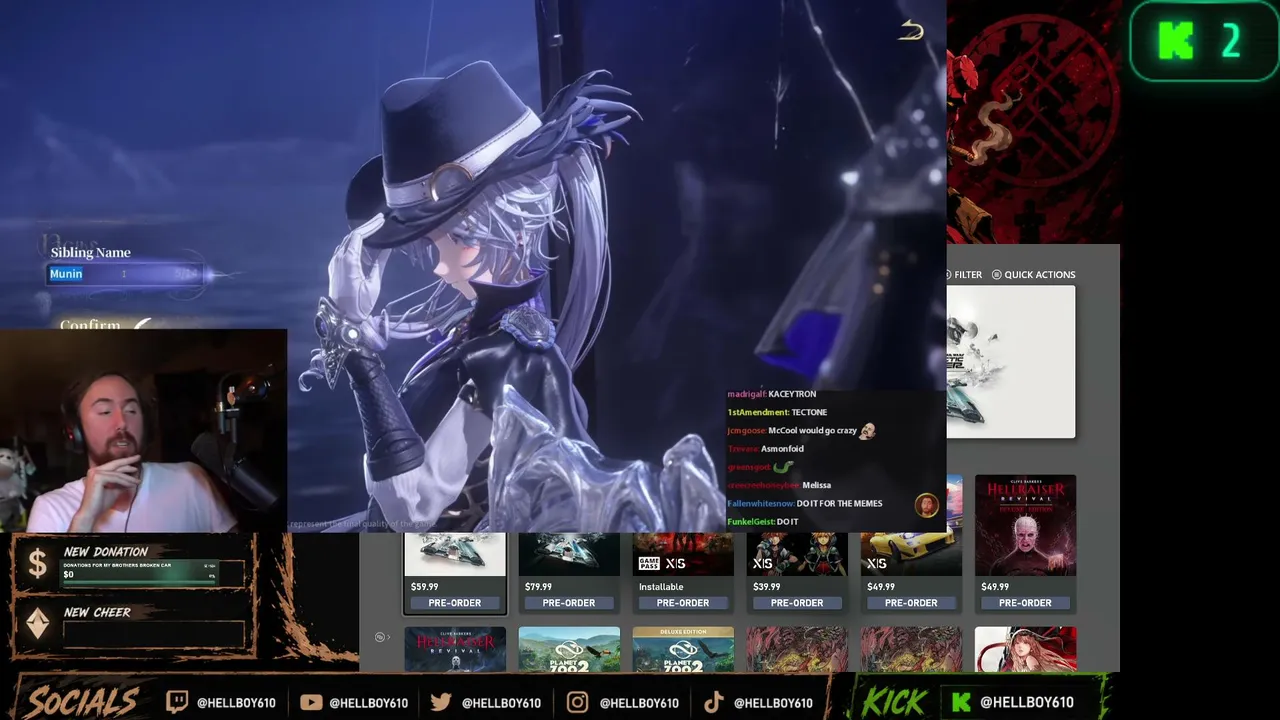Click the @HELLBOY610 TikTok handle text
Image resolution: width=1280 pixels, height=720 pixels.
[773, 703]
